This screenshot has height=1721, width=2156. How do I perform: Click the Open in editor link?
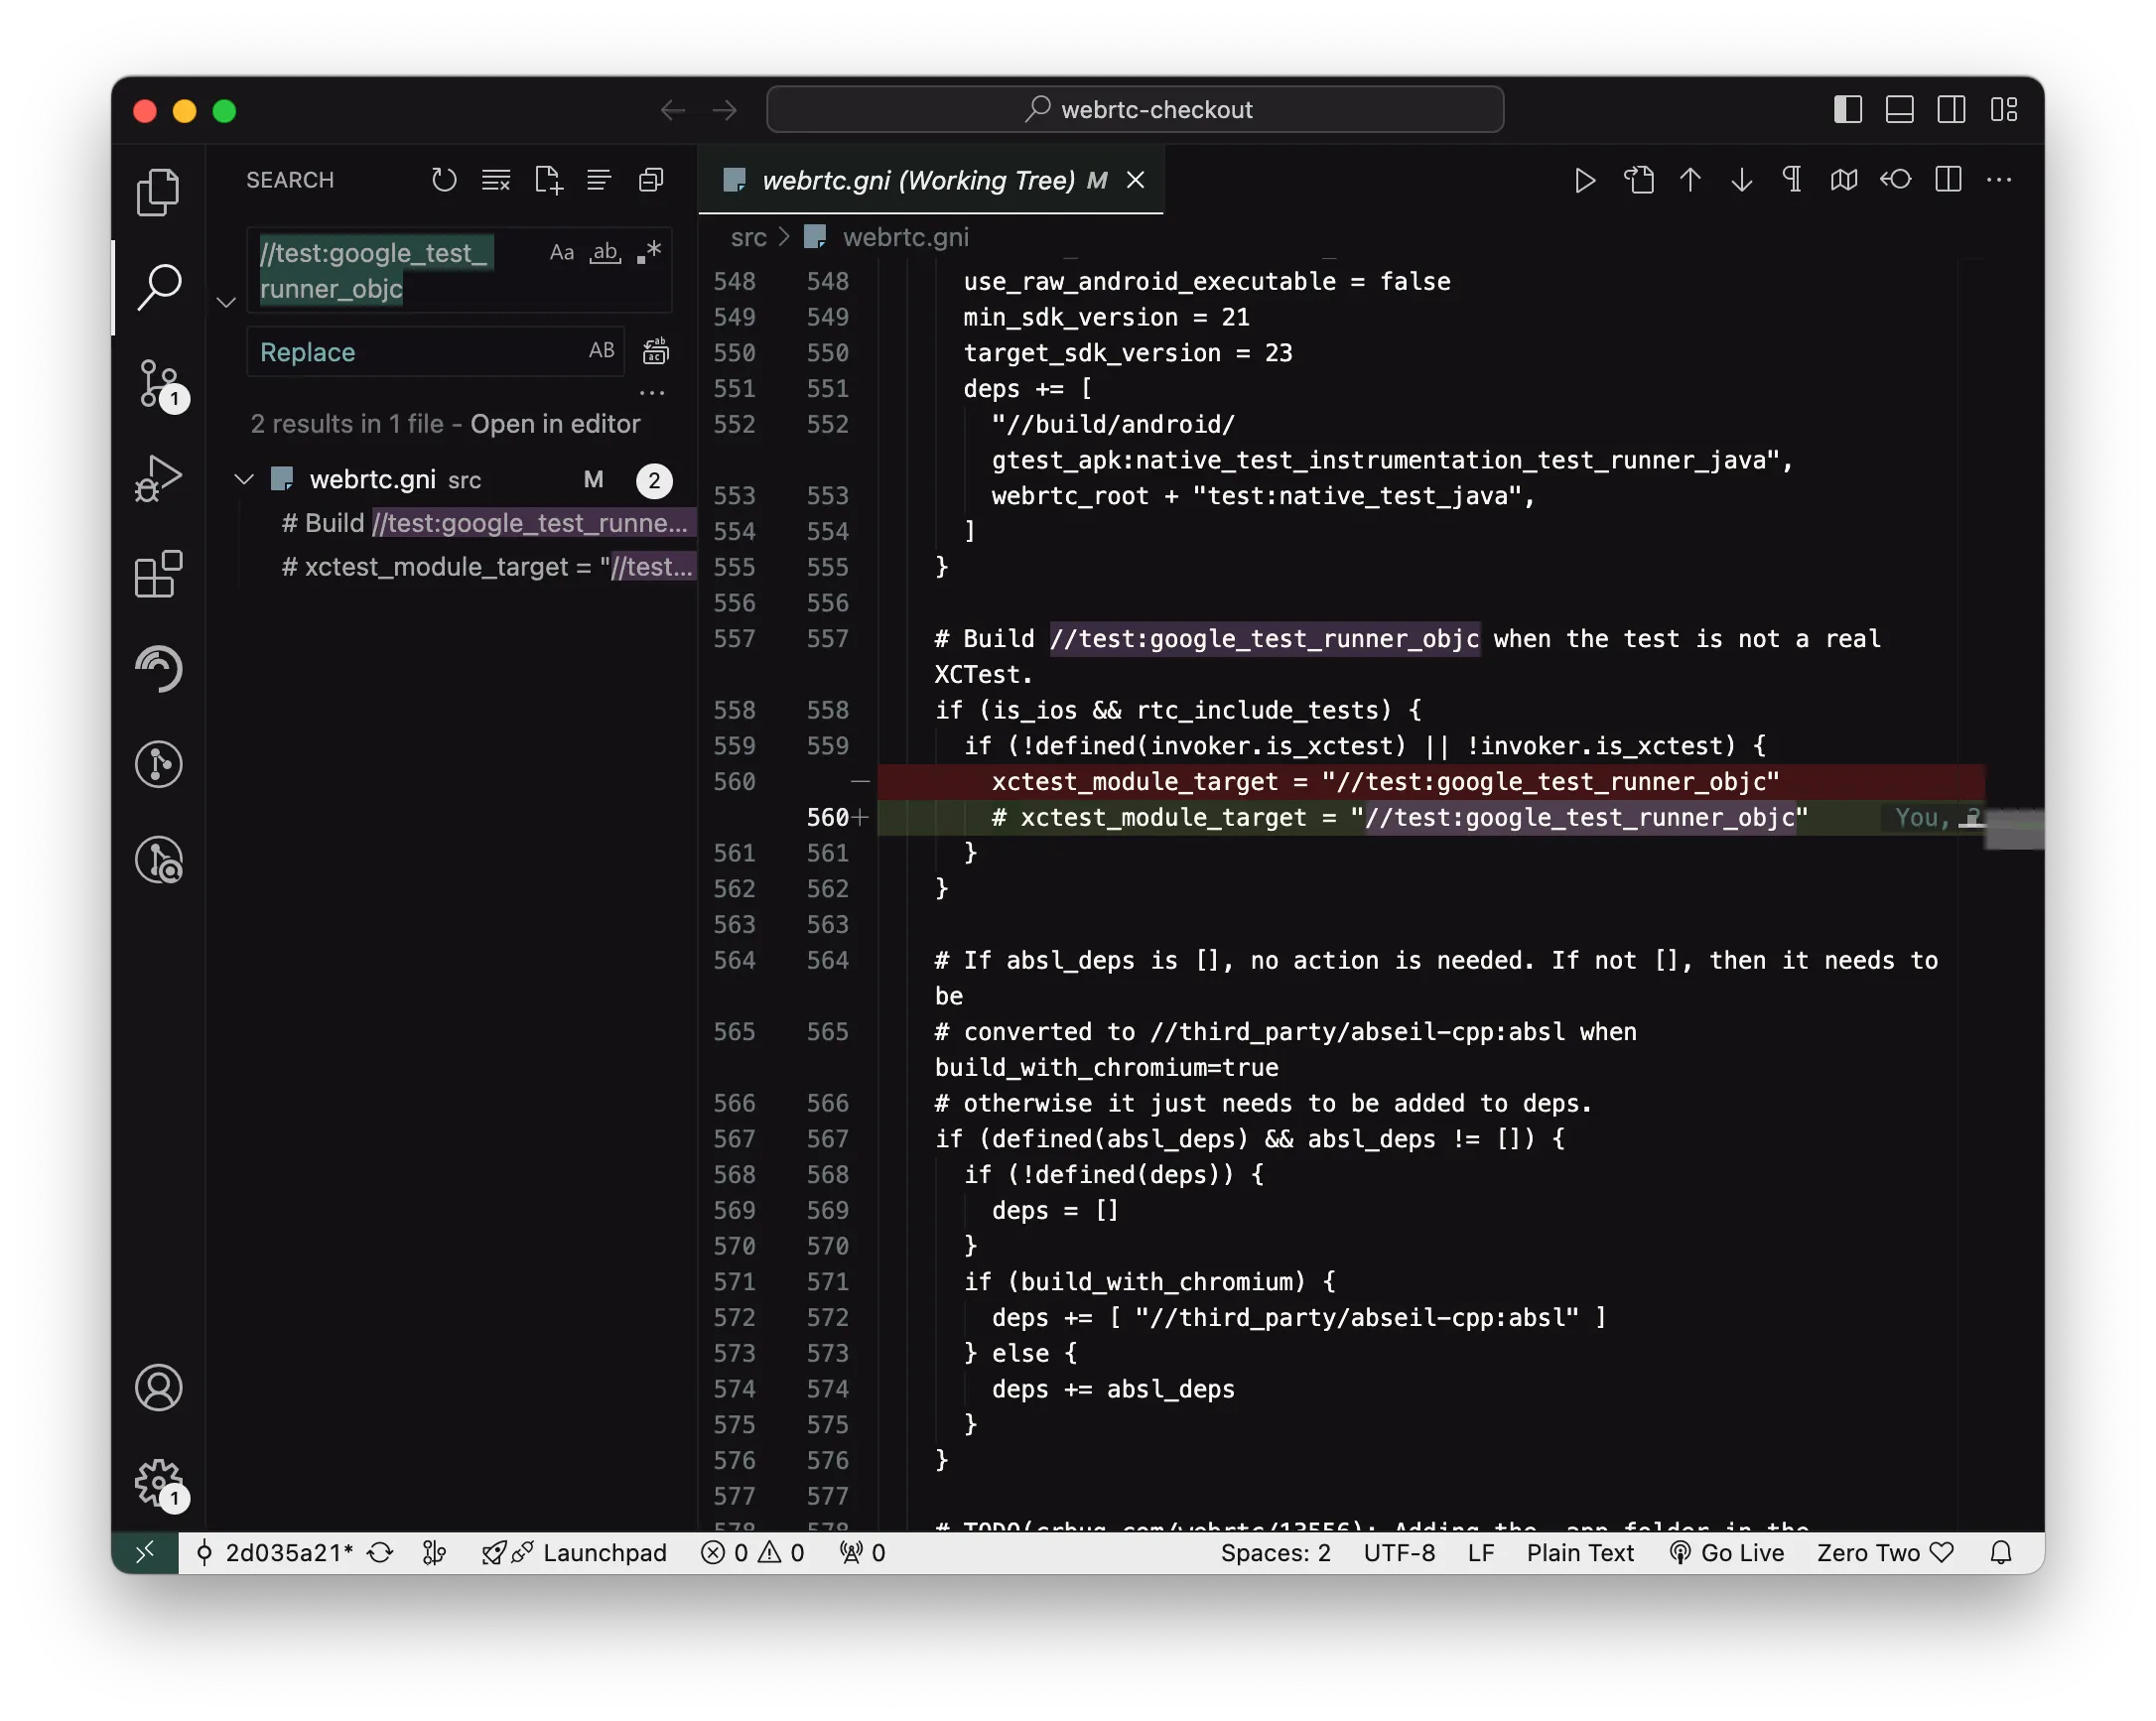click(555, 424)
